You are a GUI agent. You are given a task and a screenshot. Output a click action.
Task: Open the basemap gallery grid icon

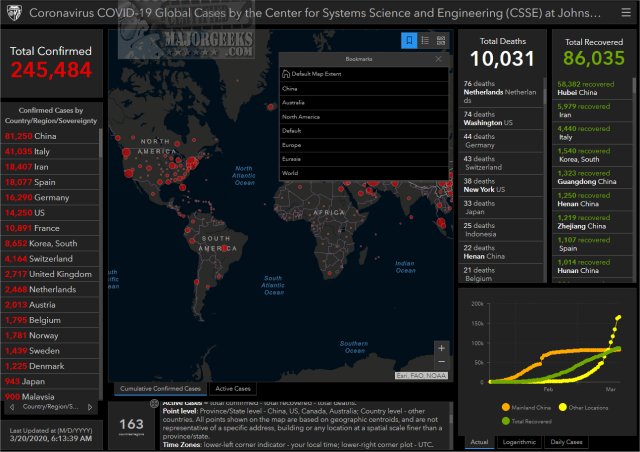click(441, 40)
